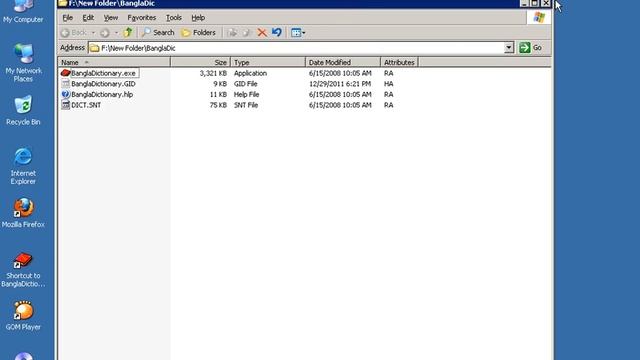Open the View menu

(111, 18)
